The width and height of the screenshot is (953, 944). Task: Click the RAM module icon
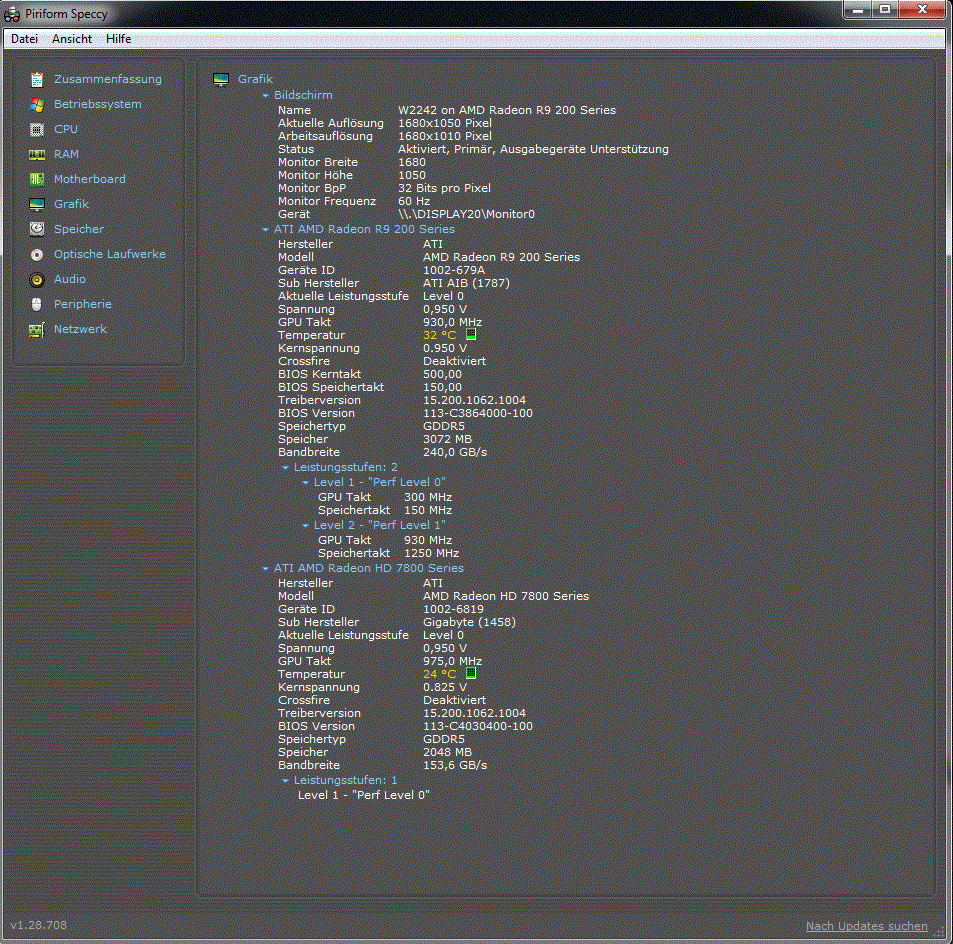pos(37,154)
